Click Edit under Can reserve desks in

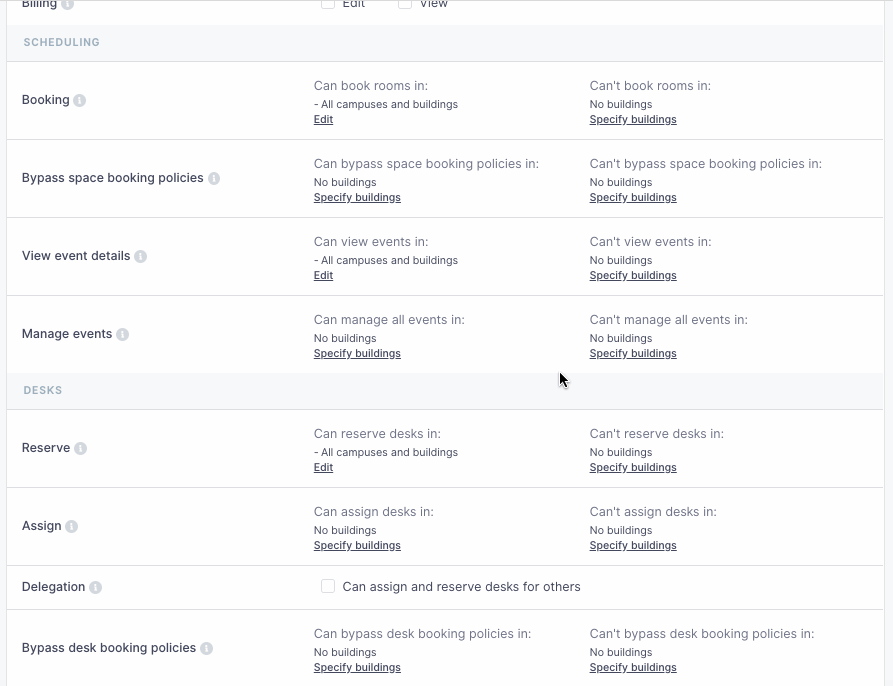[x=322, y=467]
